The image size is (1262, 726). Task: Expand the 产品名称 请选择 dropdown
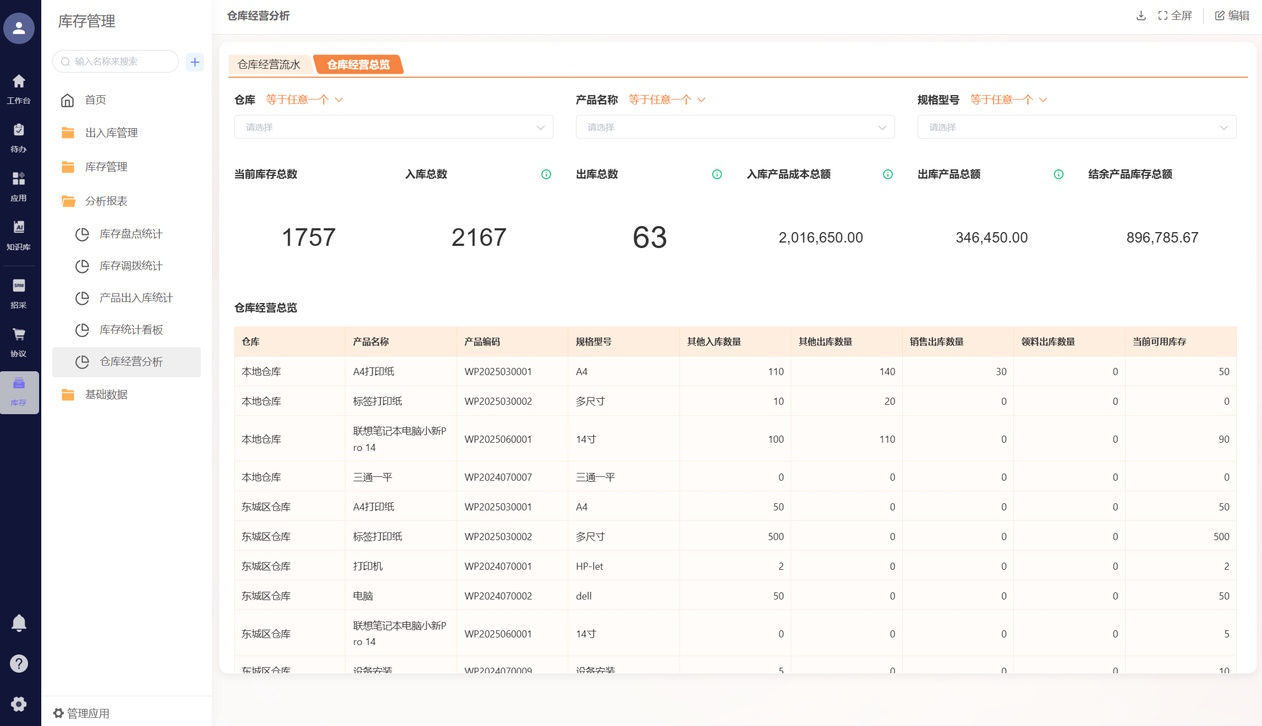pyautogui.click(x=734, y=127)
